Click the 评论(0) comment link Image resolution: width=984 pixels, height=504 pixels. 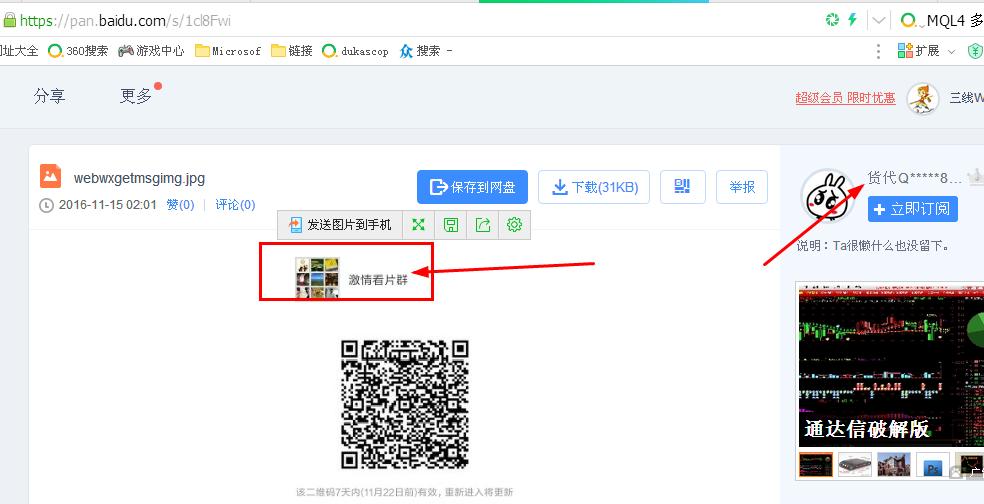(235, 205)
